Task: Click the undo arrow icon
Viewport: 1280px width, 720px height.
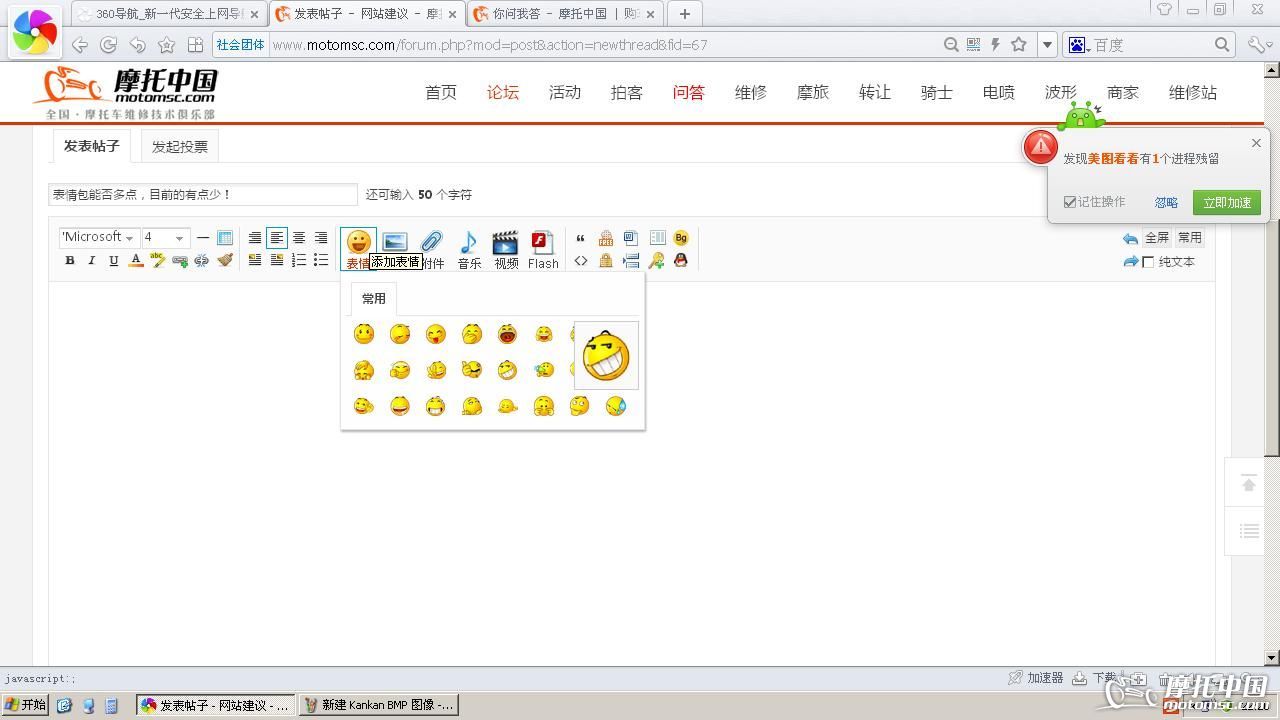Action: coord(1130,238)
